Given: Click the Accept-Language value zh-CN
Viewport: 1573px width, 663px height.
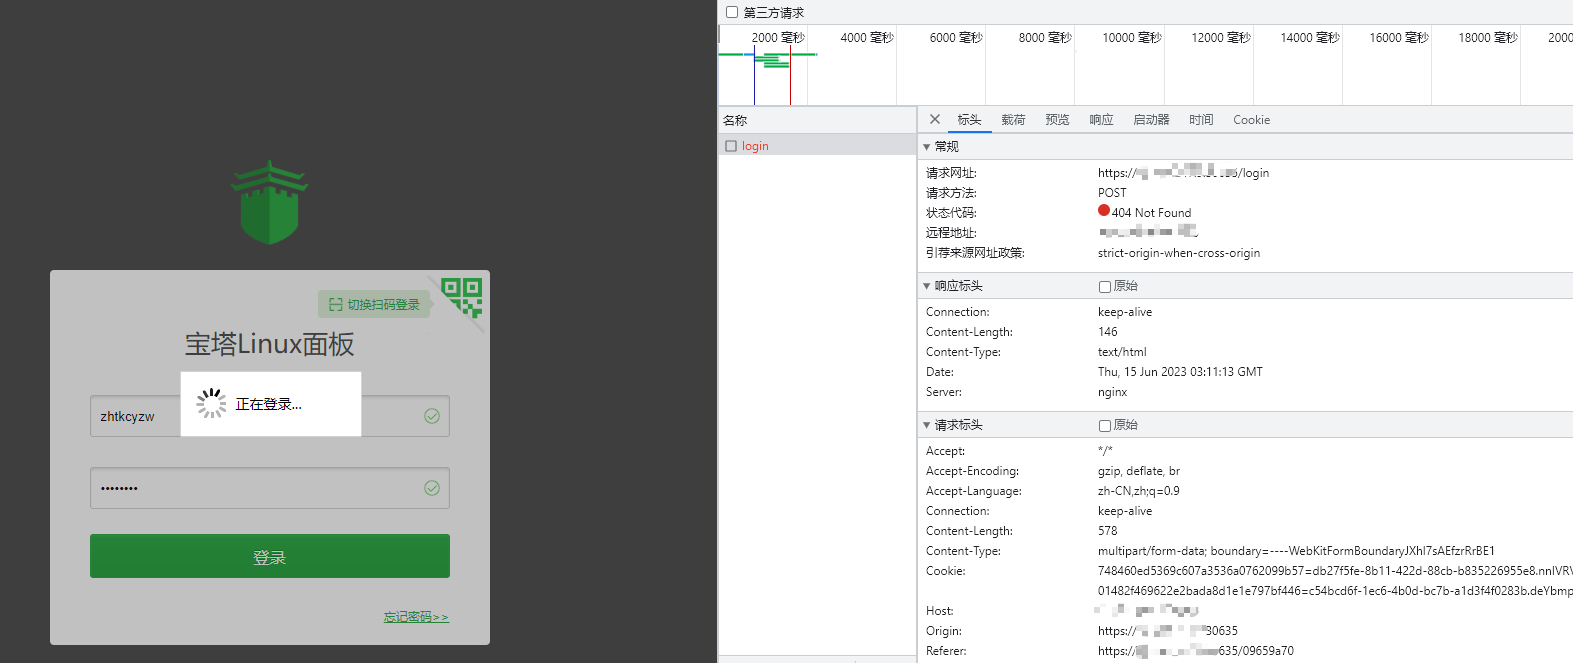Looking at the screenshot, I should click(x=1139, y=491).
